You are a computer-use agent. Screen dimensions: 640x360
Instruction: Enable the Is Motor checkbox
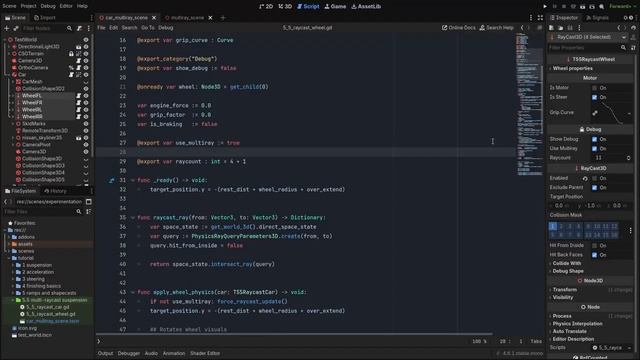(x=595, y=88)
